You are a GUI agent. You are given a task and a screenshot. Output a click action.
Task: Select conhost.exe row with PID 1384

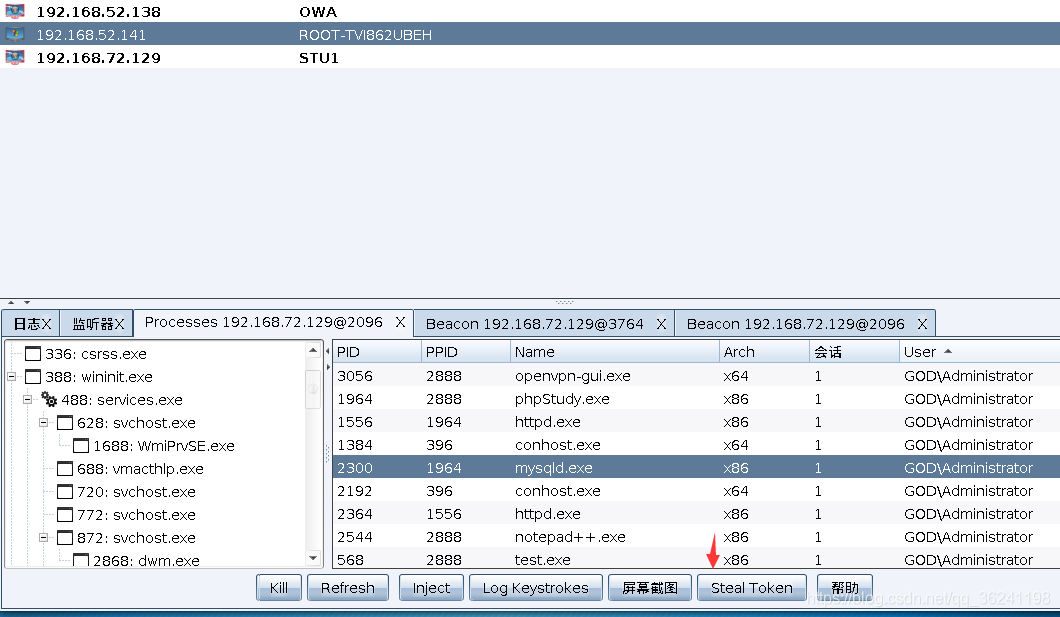tap(696, 445)
